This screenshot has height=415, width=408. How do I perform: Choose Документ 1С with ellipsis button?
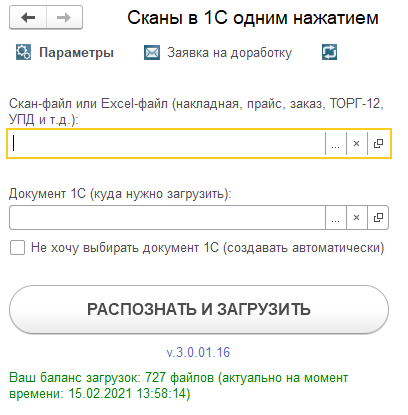coord(336,218)
